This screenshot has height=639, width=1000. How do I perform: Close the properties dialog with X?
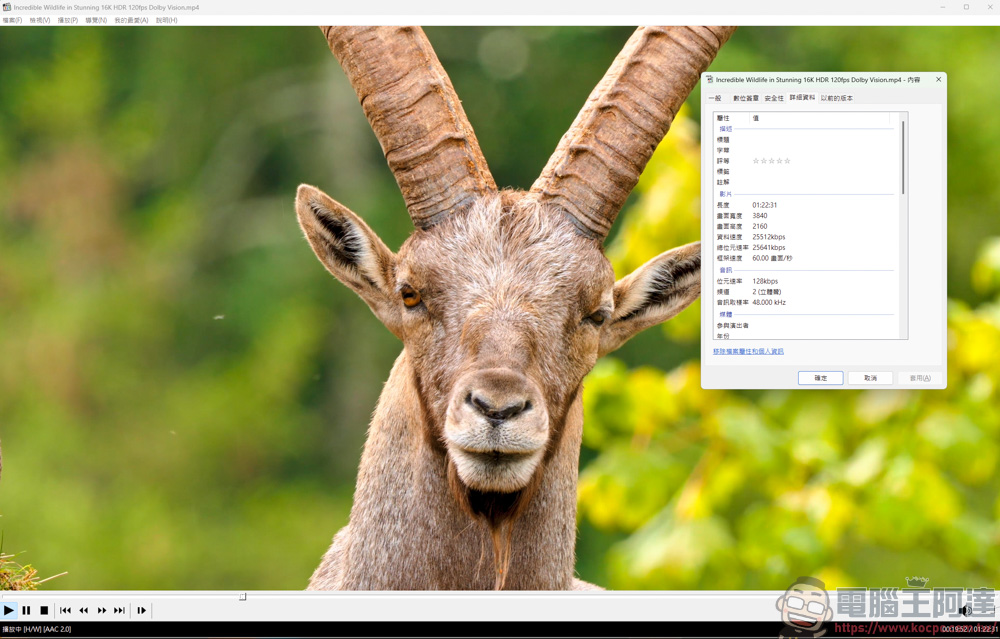[938, 80]
